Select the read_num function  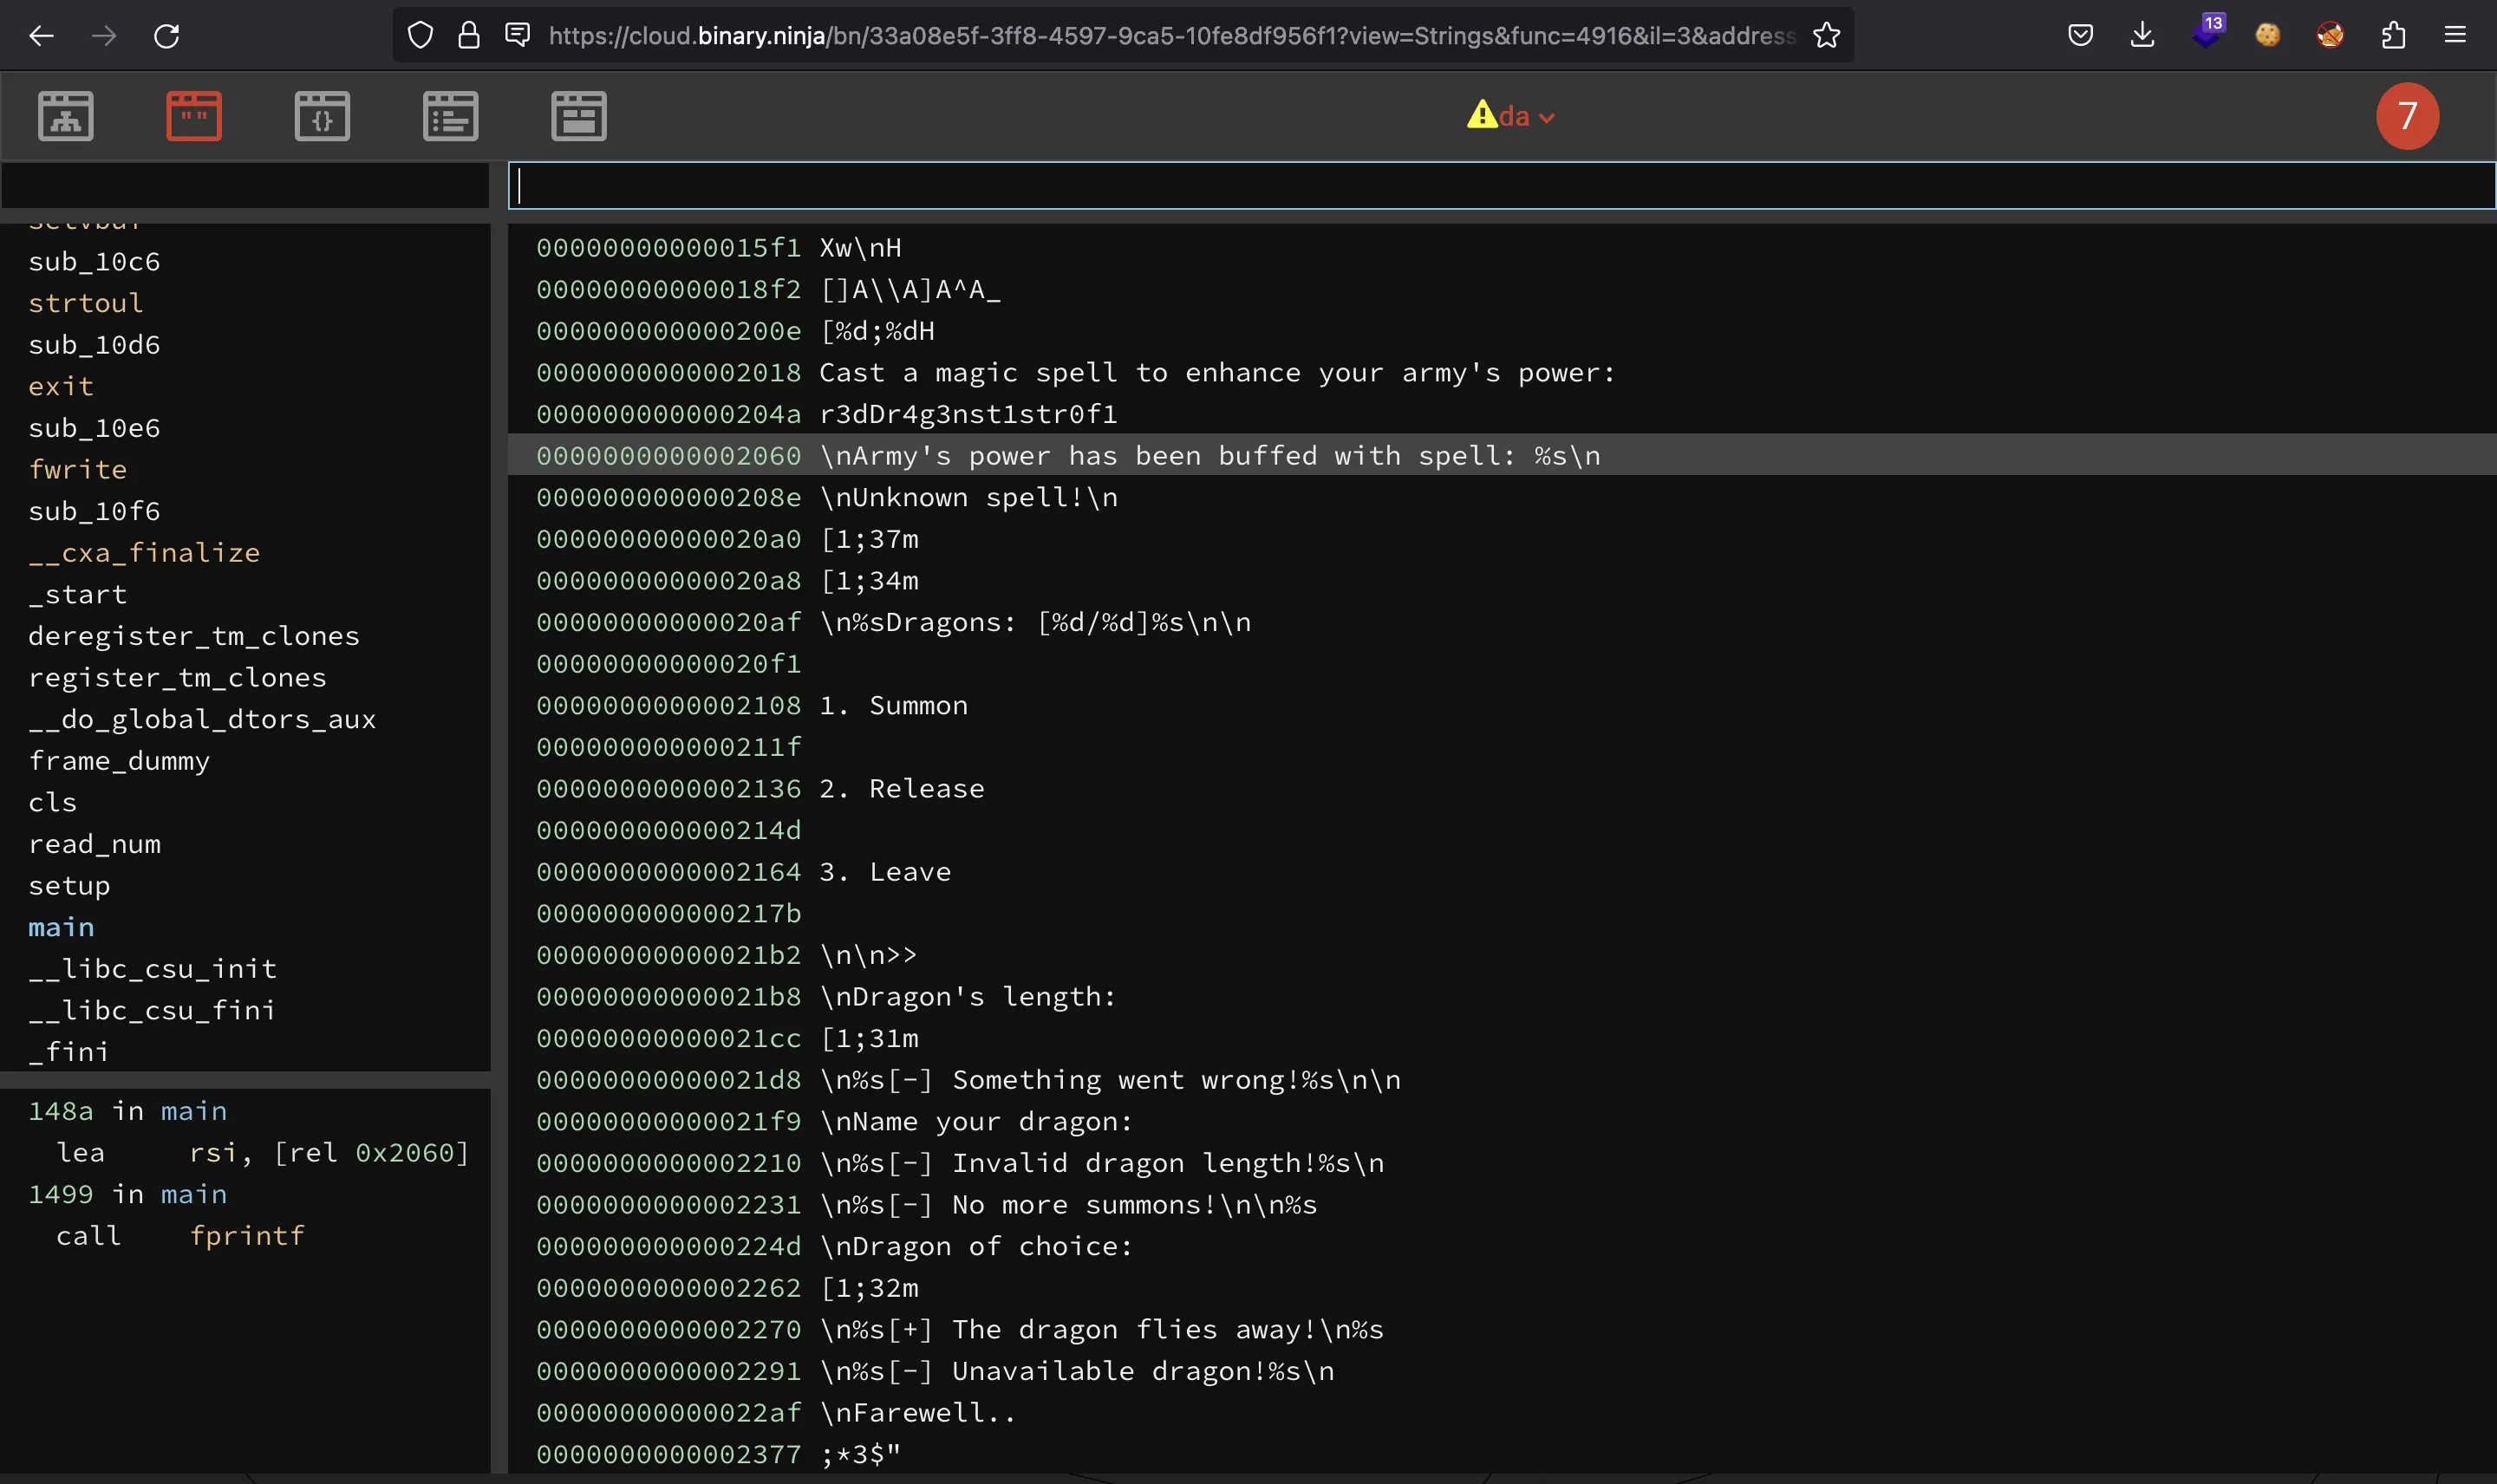(x=94, y=844)
